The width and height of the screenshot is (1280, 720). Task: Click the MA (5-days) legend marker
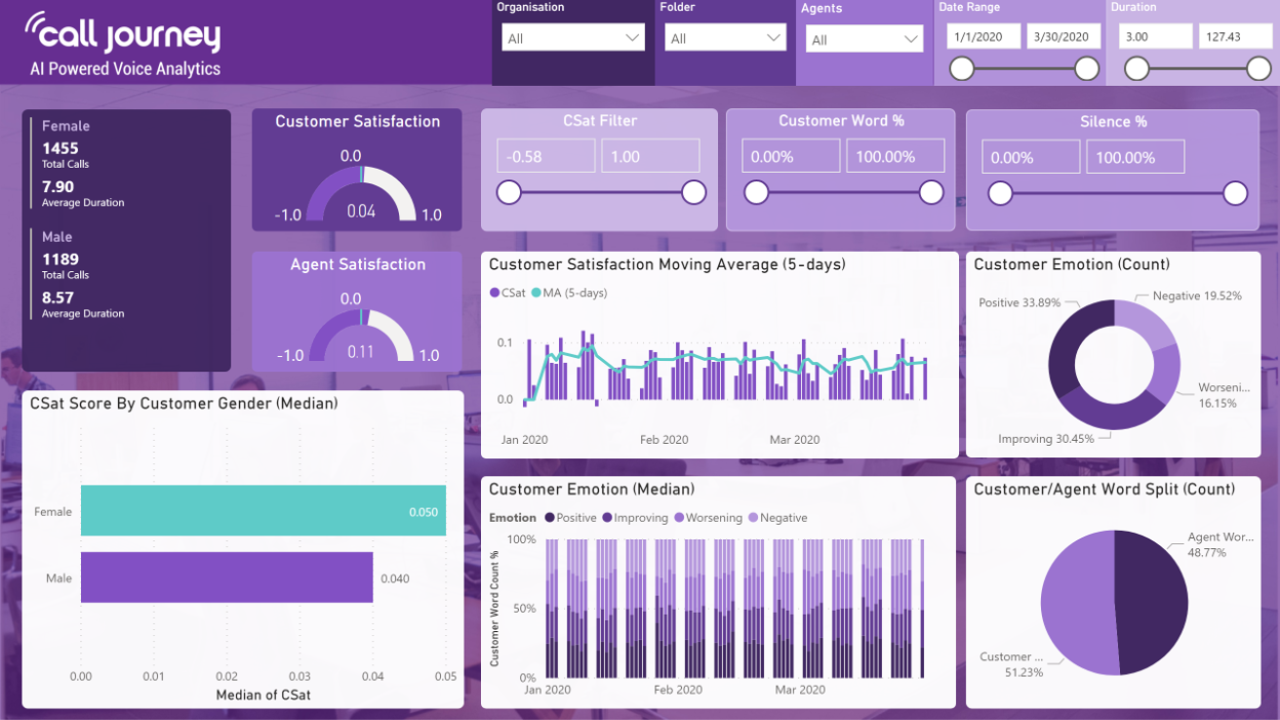535,293
